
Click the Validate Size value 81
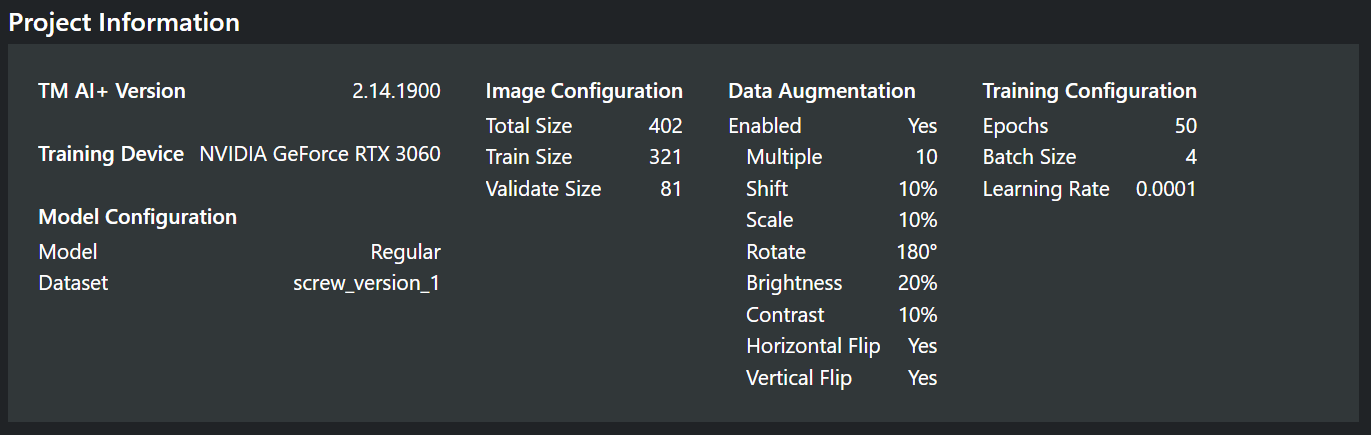(670, 189)
